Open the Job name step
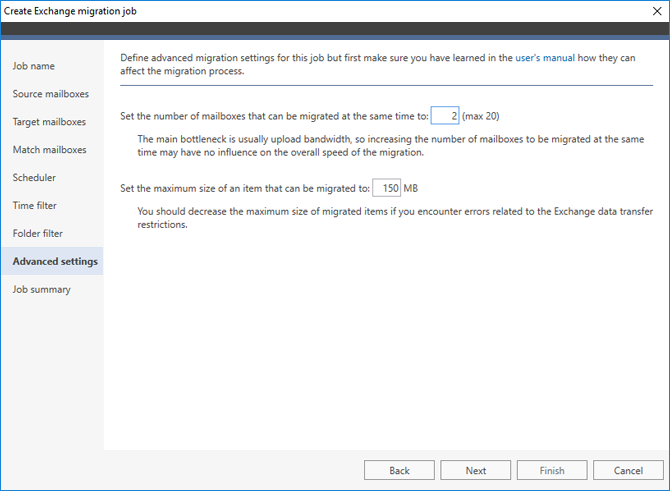Viewport: 670px width, 491px height. [x=34, y=66]
